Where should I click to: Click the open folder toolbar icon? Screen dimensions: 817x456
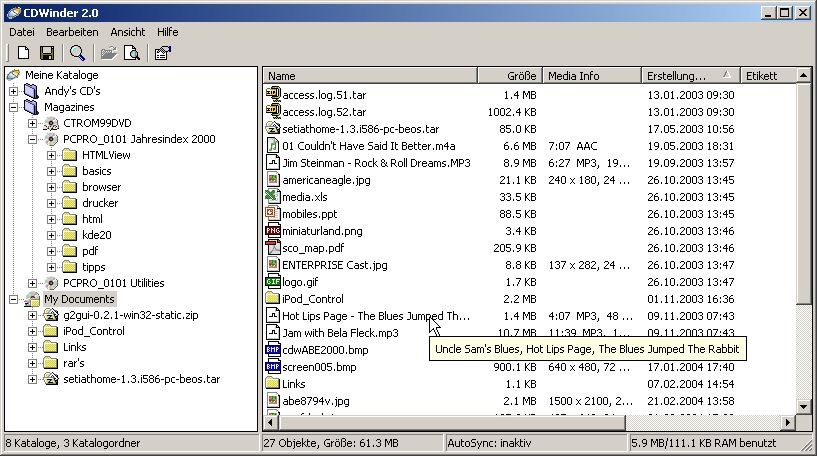click(x=108, y=53)
